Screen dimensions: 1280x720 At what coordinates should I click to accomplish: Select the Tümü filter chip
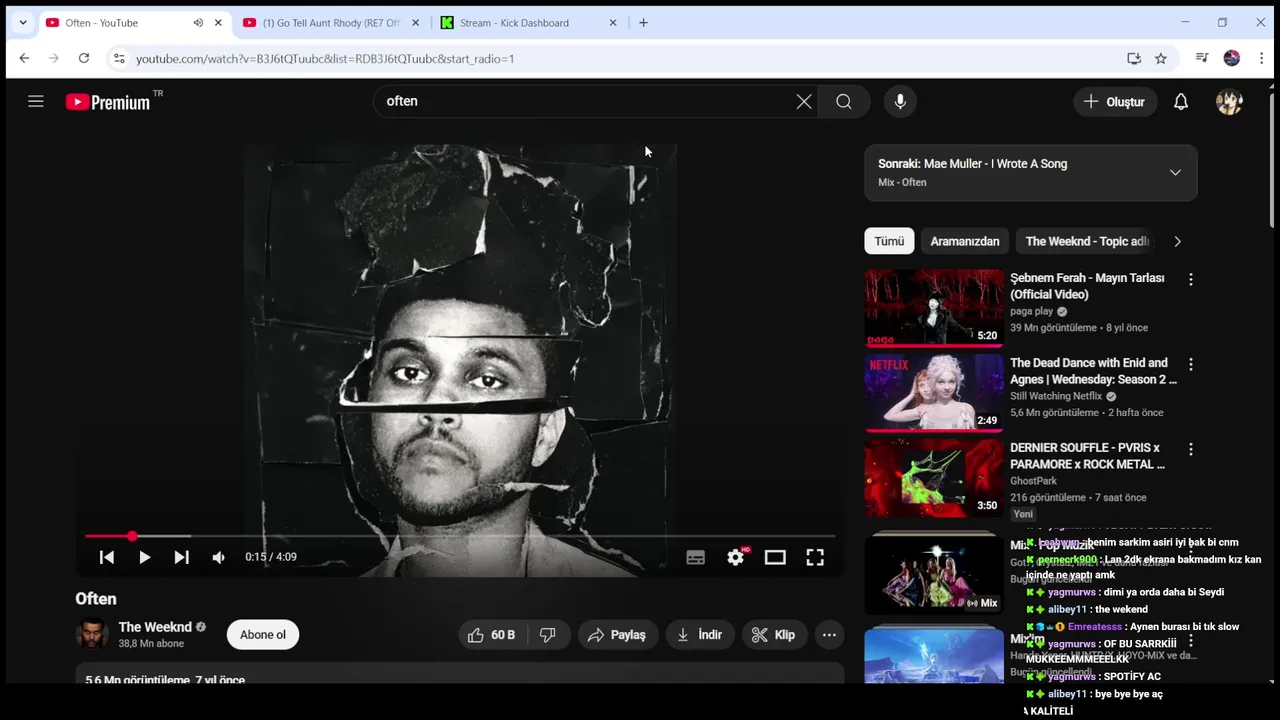tap(889, 241)
